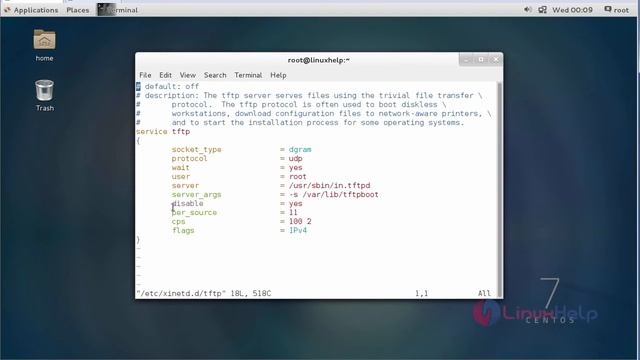Screen dimensions: 640x360
Task: Minimize the terminal window
Action: pyautogui.click(x=467, y=60)
